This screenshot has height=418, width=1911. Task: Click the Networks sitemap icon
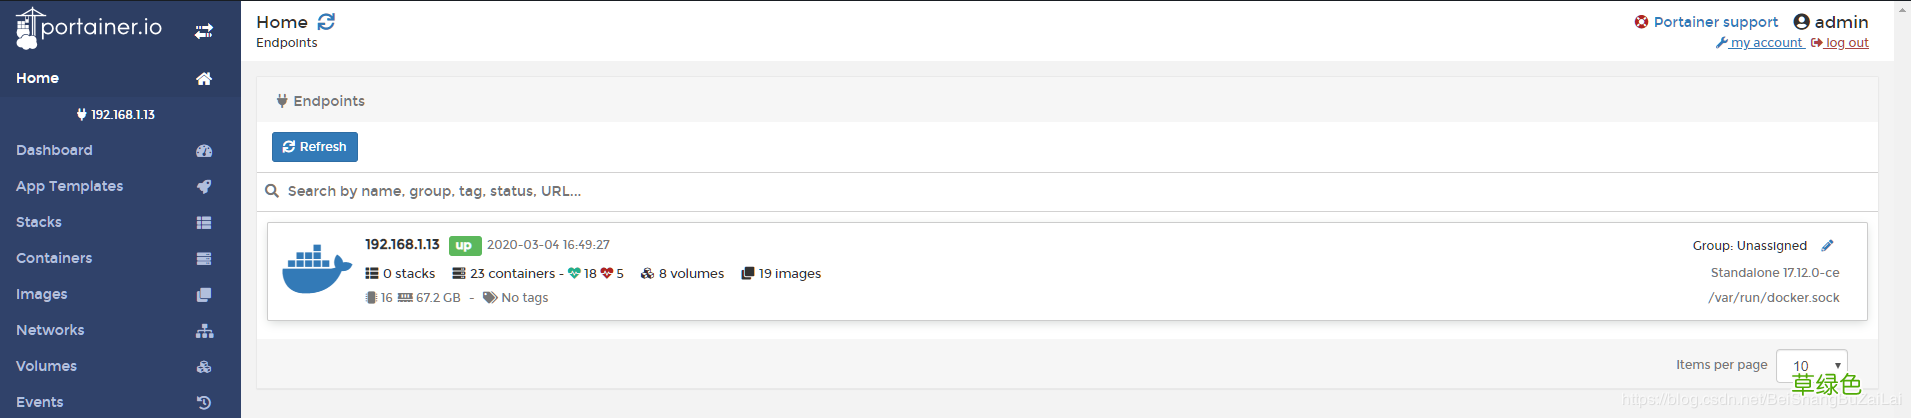(204, 331)
